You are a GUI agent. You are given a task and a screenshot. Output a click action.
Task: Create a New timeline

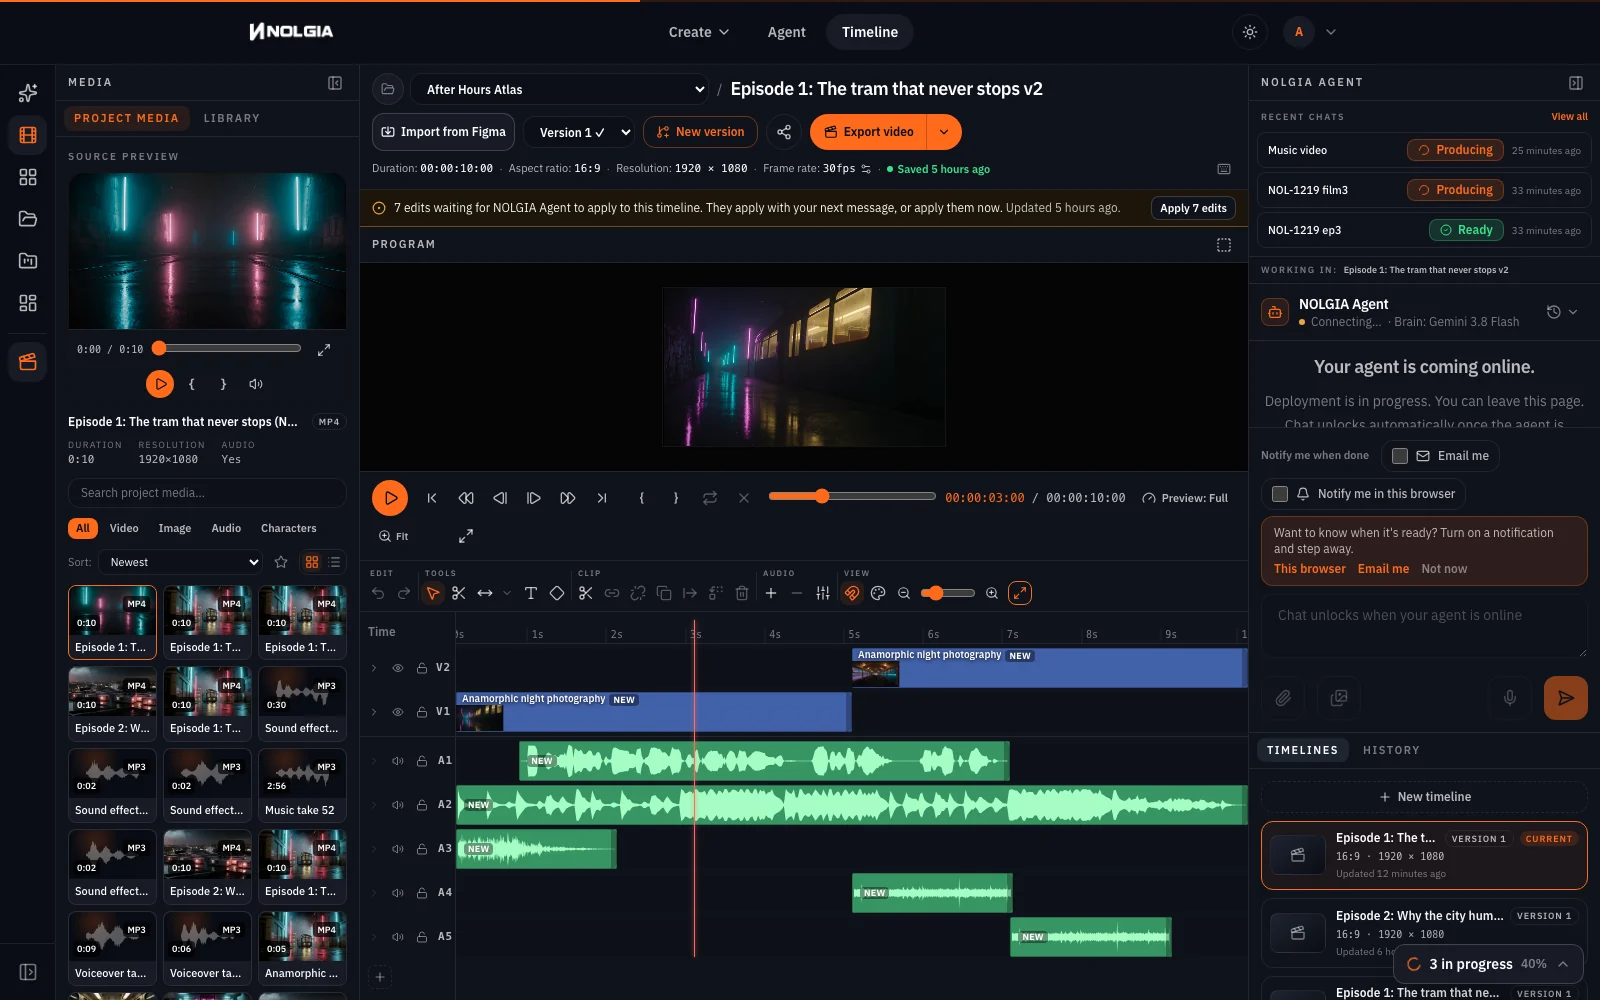click(x=1424, y=797)
